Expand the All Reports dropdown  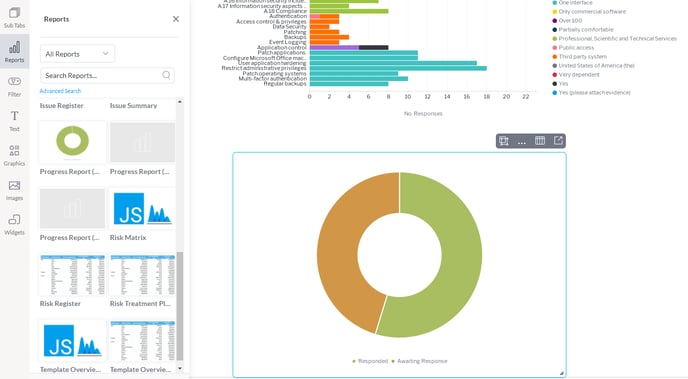pyautogui.click(x=77, y=54)
